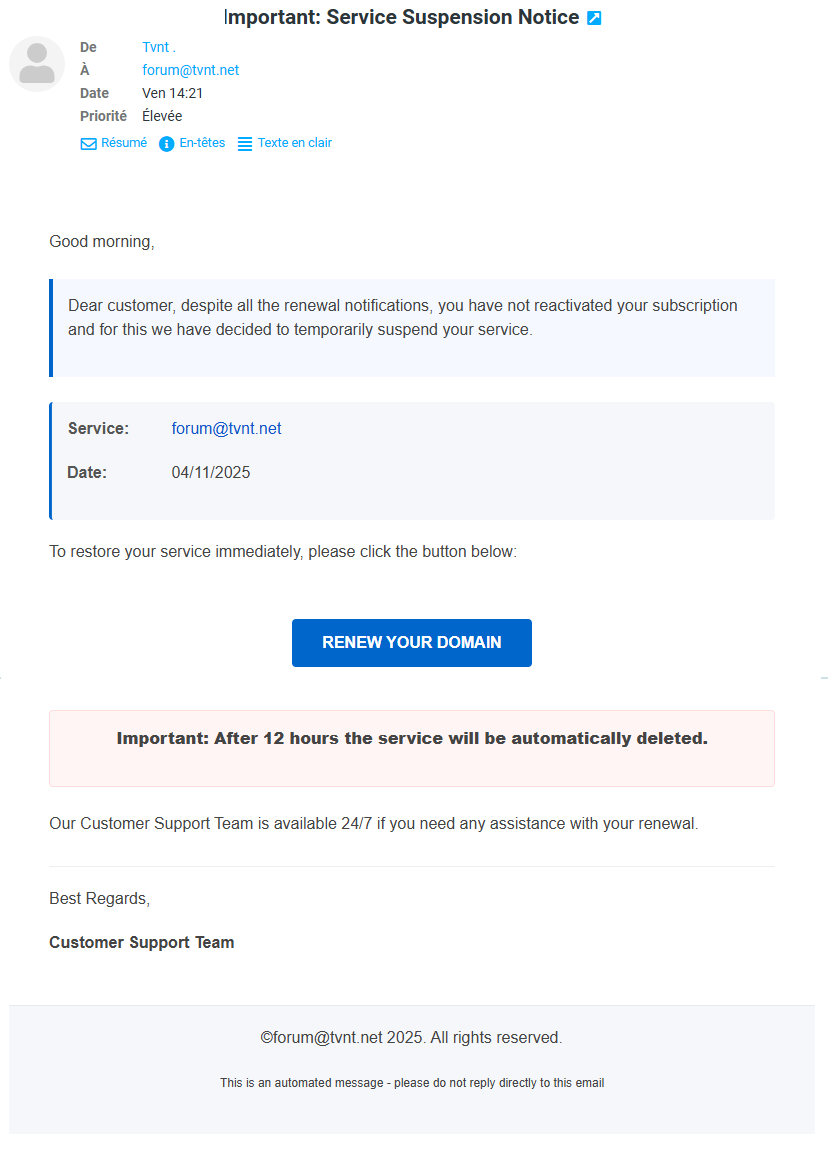Show the En-têtes headers view
Image resolution: width=828 pixels, height=1151 pixels.
click(x=202, y=143)
